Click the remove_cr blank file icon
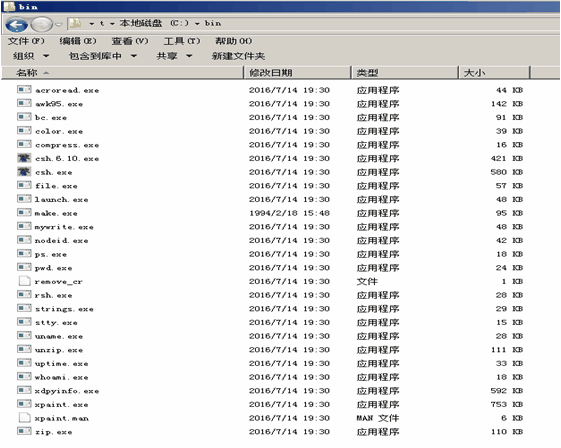This screenshot has height=448, width=561. coord(24,281)
